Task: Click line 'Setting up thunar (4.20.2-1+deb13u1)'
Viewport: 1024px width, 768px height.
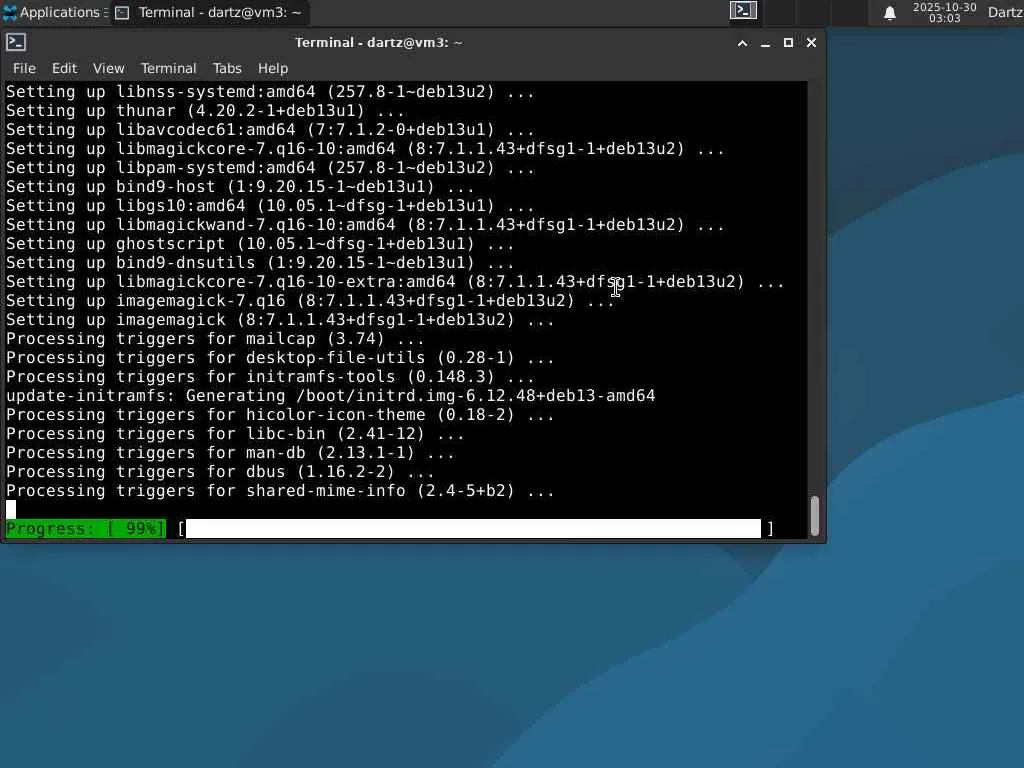Action: (x=205, y=111)
